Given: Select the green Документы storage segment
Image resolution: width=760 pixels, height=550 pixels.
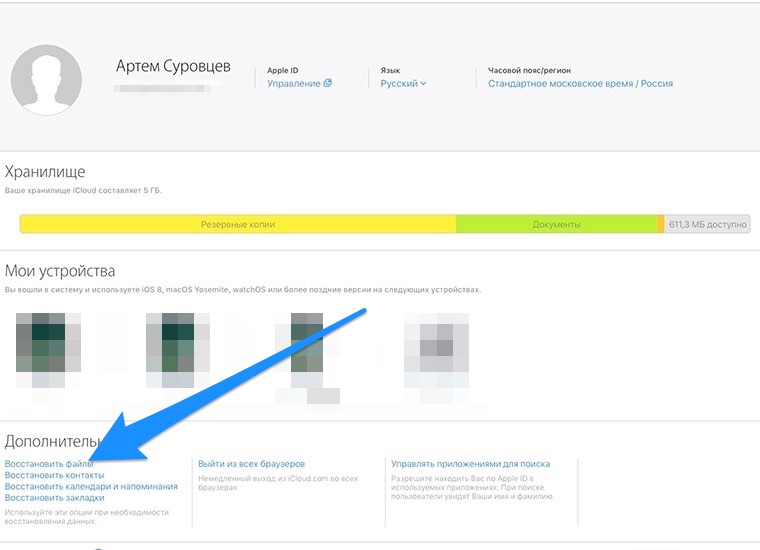Looking at the screenshot, I should [556, 224].
